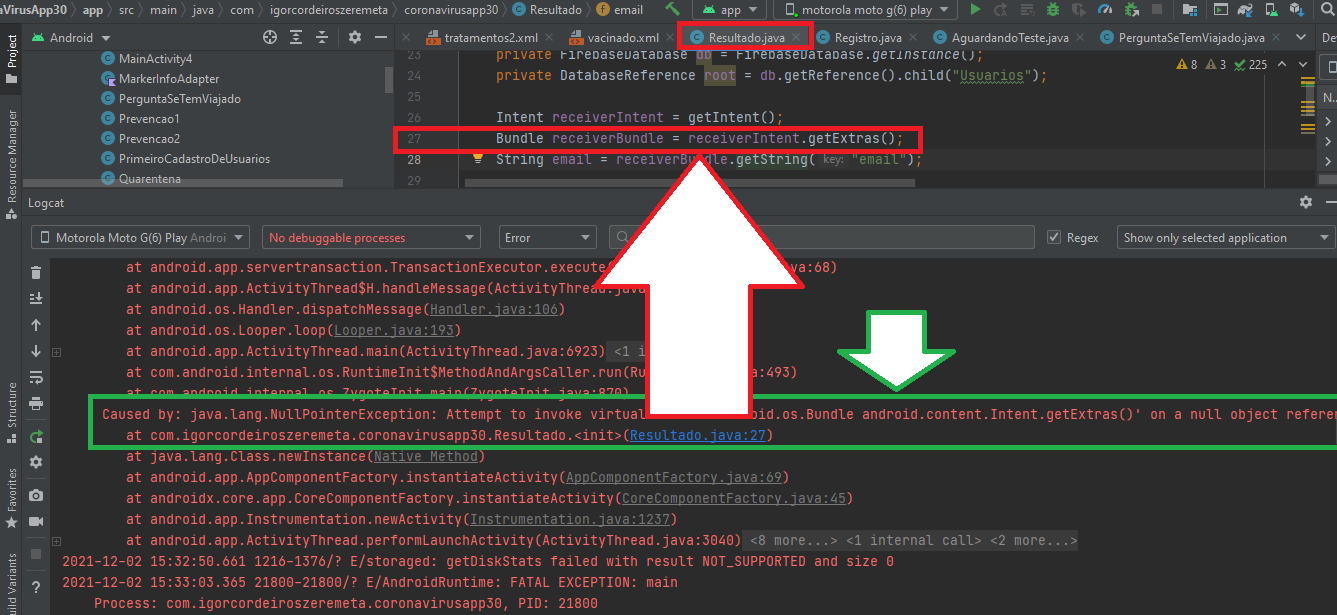The image size is (1337, 615).
Task: Select Quarentena in project tree
Action: pos(149,178)
